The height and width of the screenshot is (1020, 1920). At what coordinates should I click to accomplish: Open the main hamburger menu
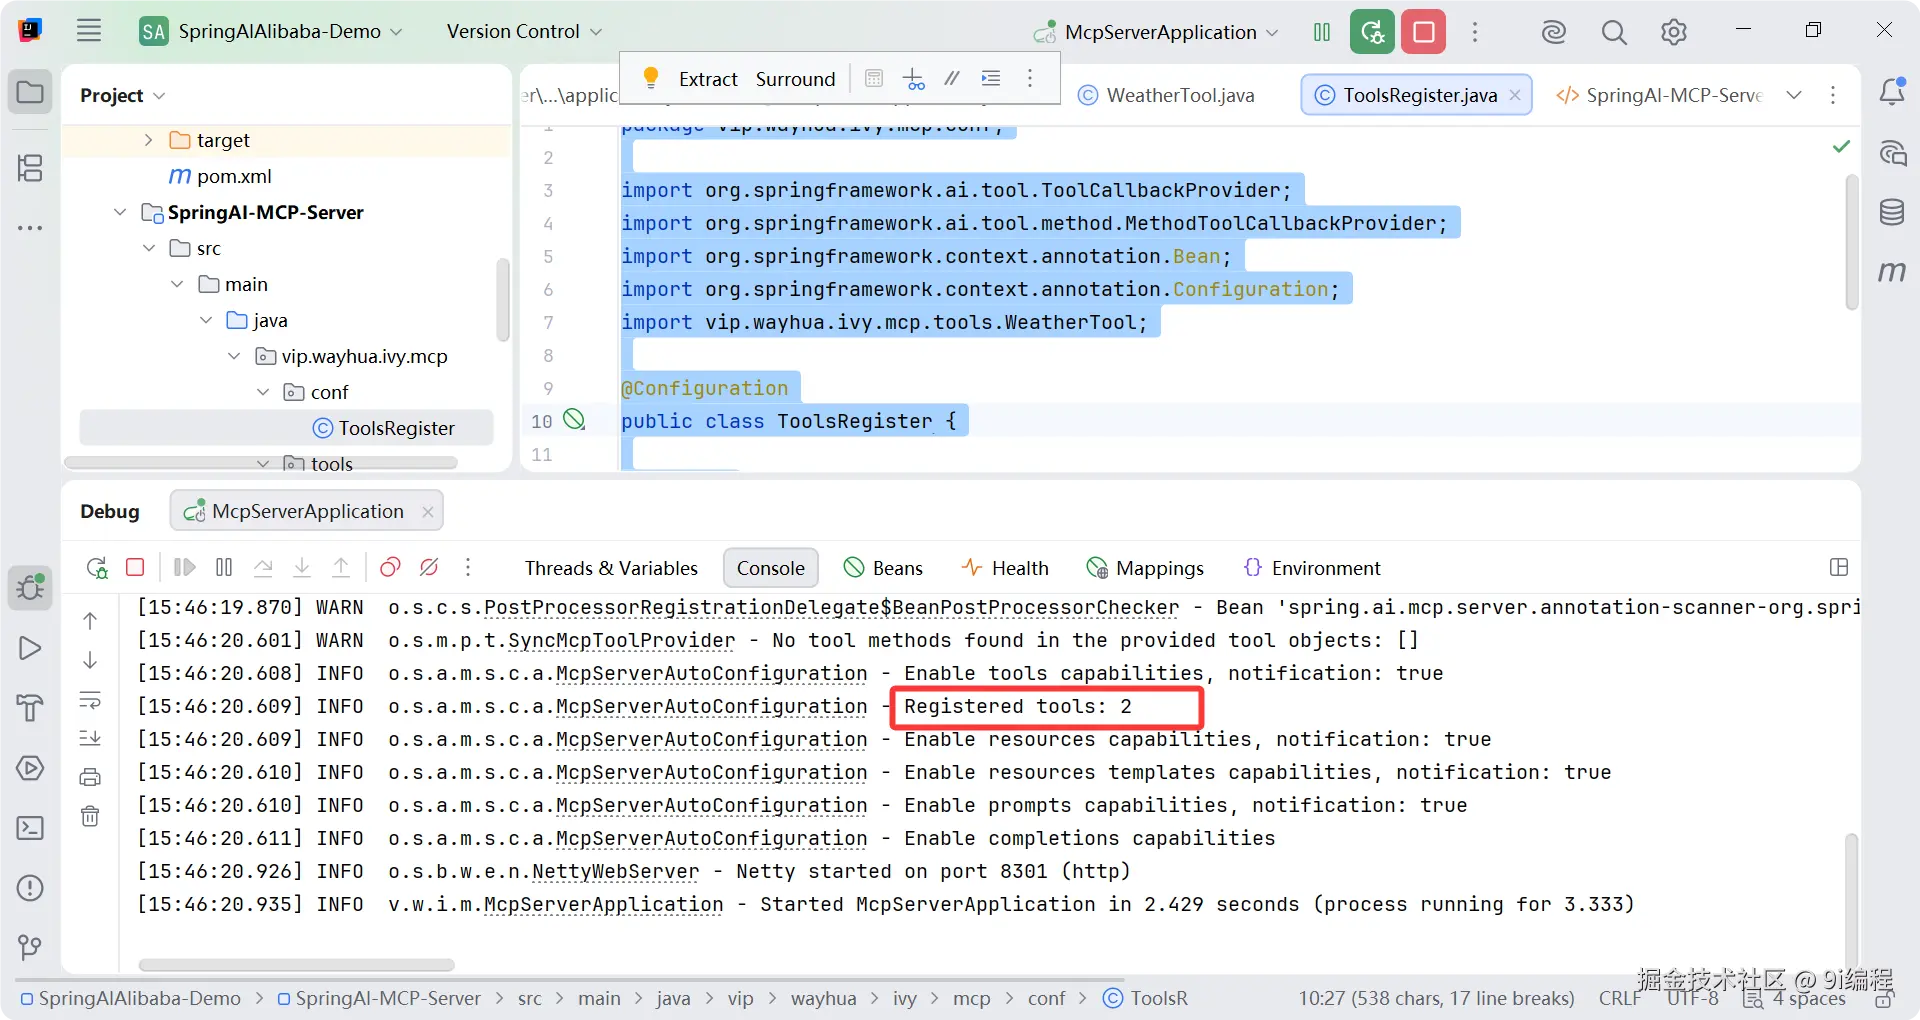(x=89, y=31)
